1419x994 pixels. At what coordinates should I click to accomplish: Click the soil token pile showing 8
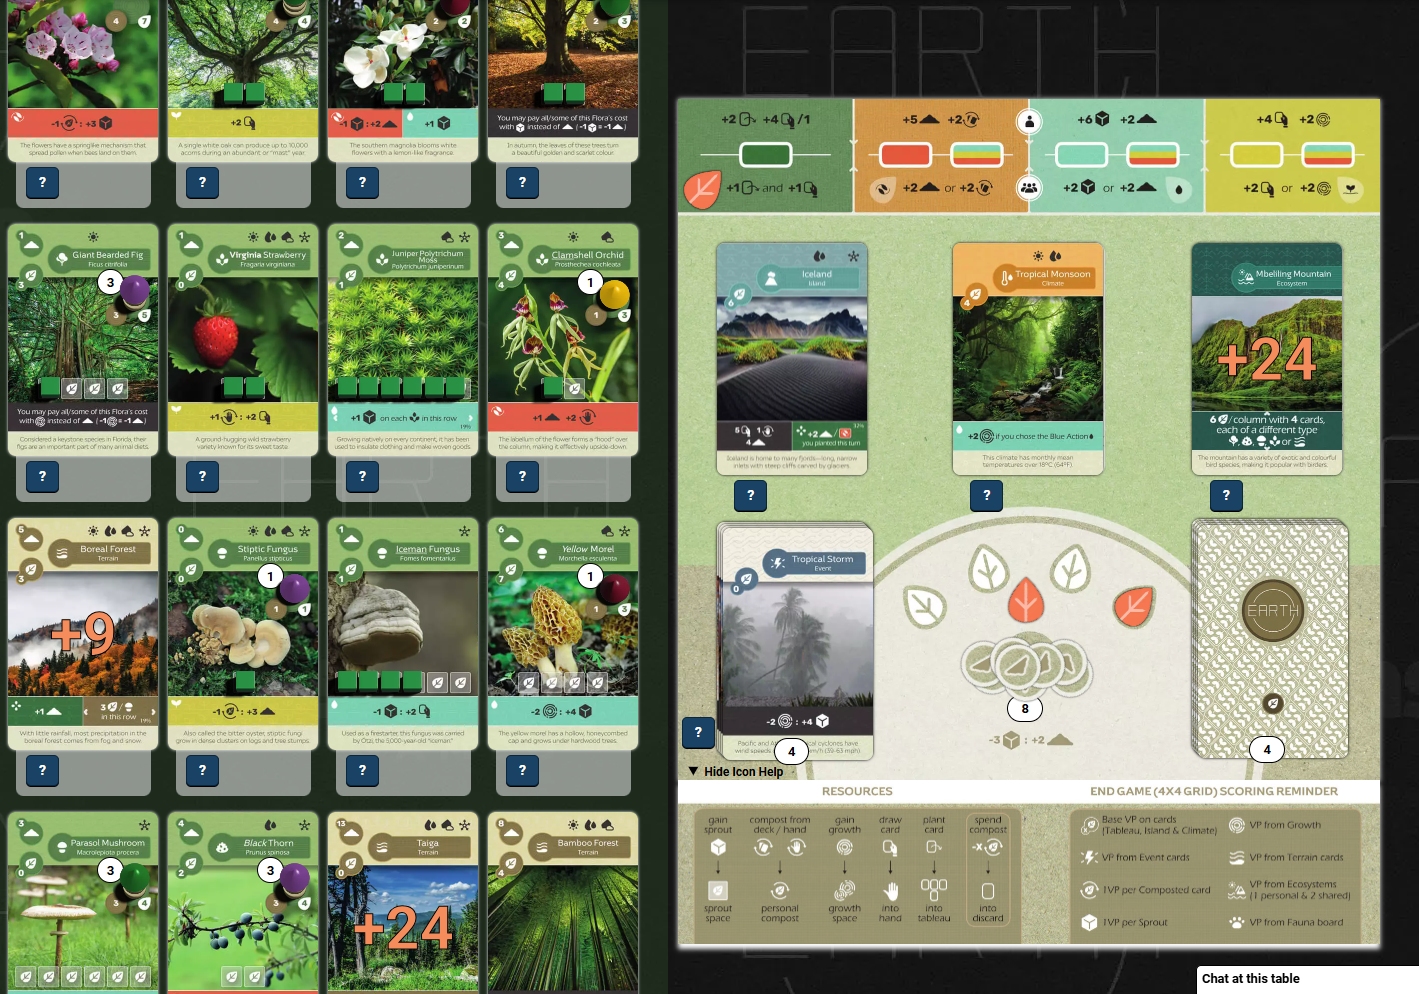click(x=1023, y=664)
